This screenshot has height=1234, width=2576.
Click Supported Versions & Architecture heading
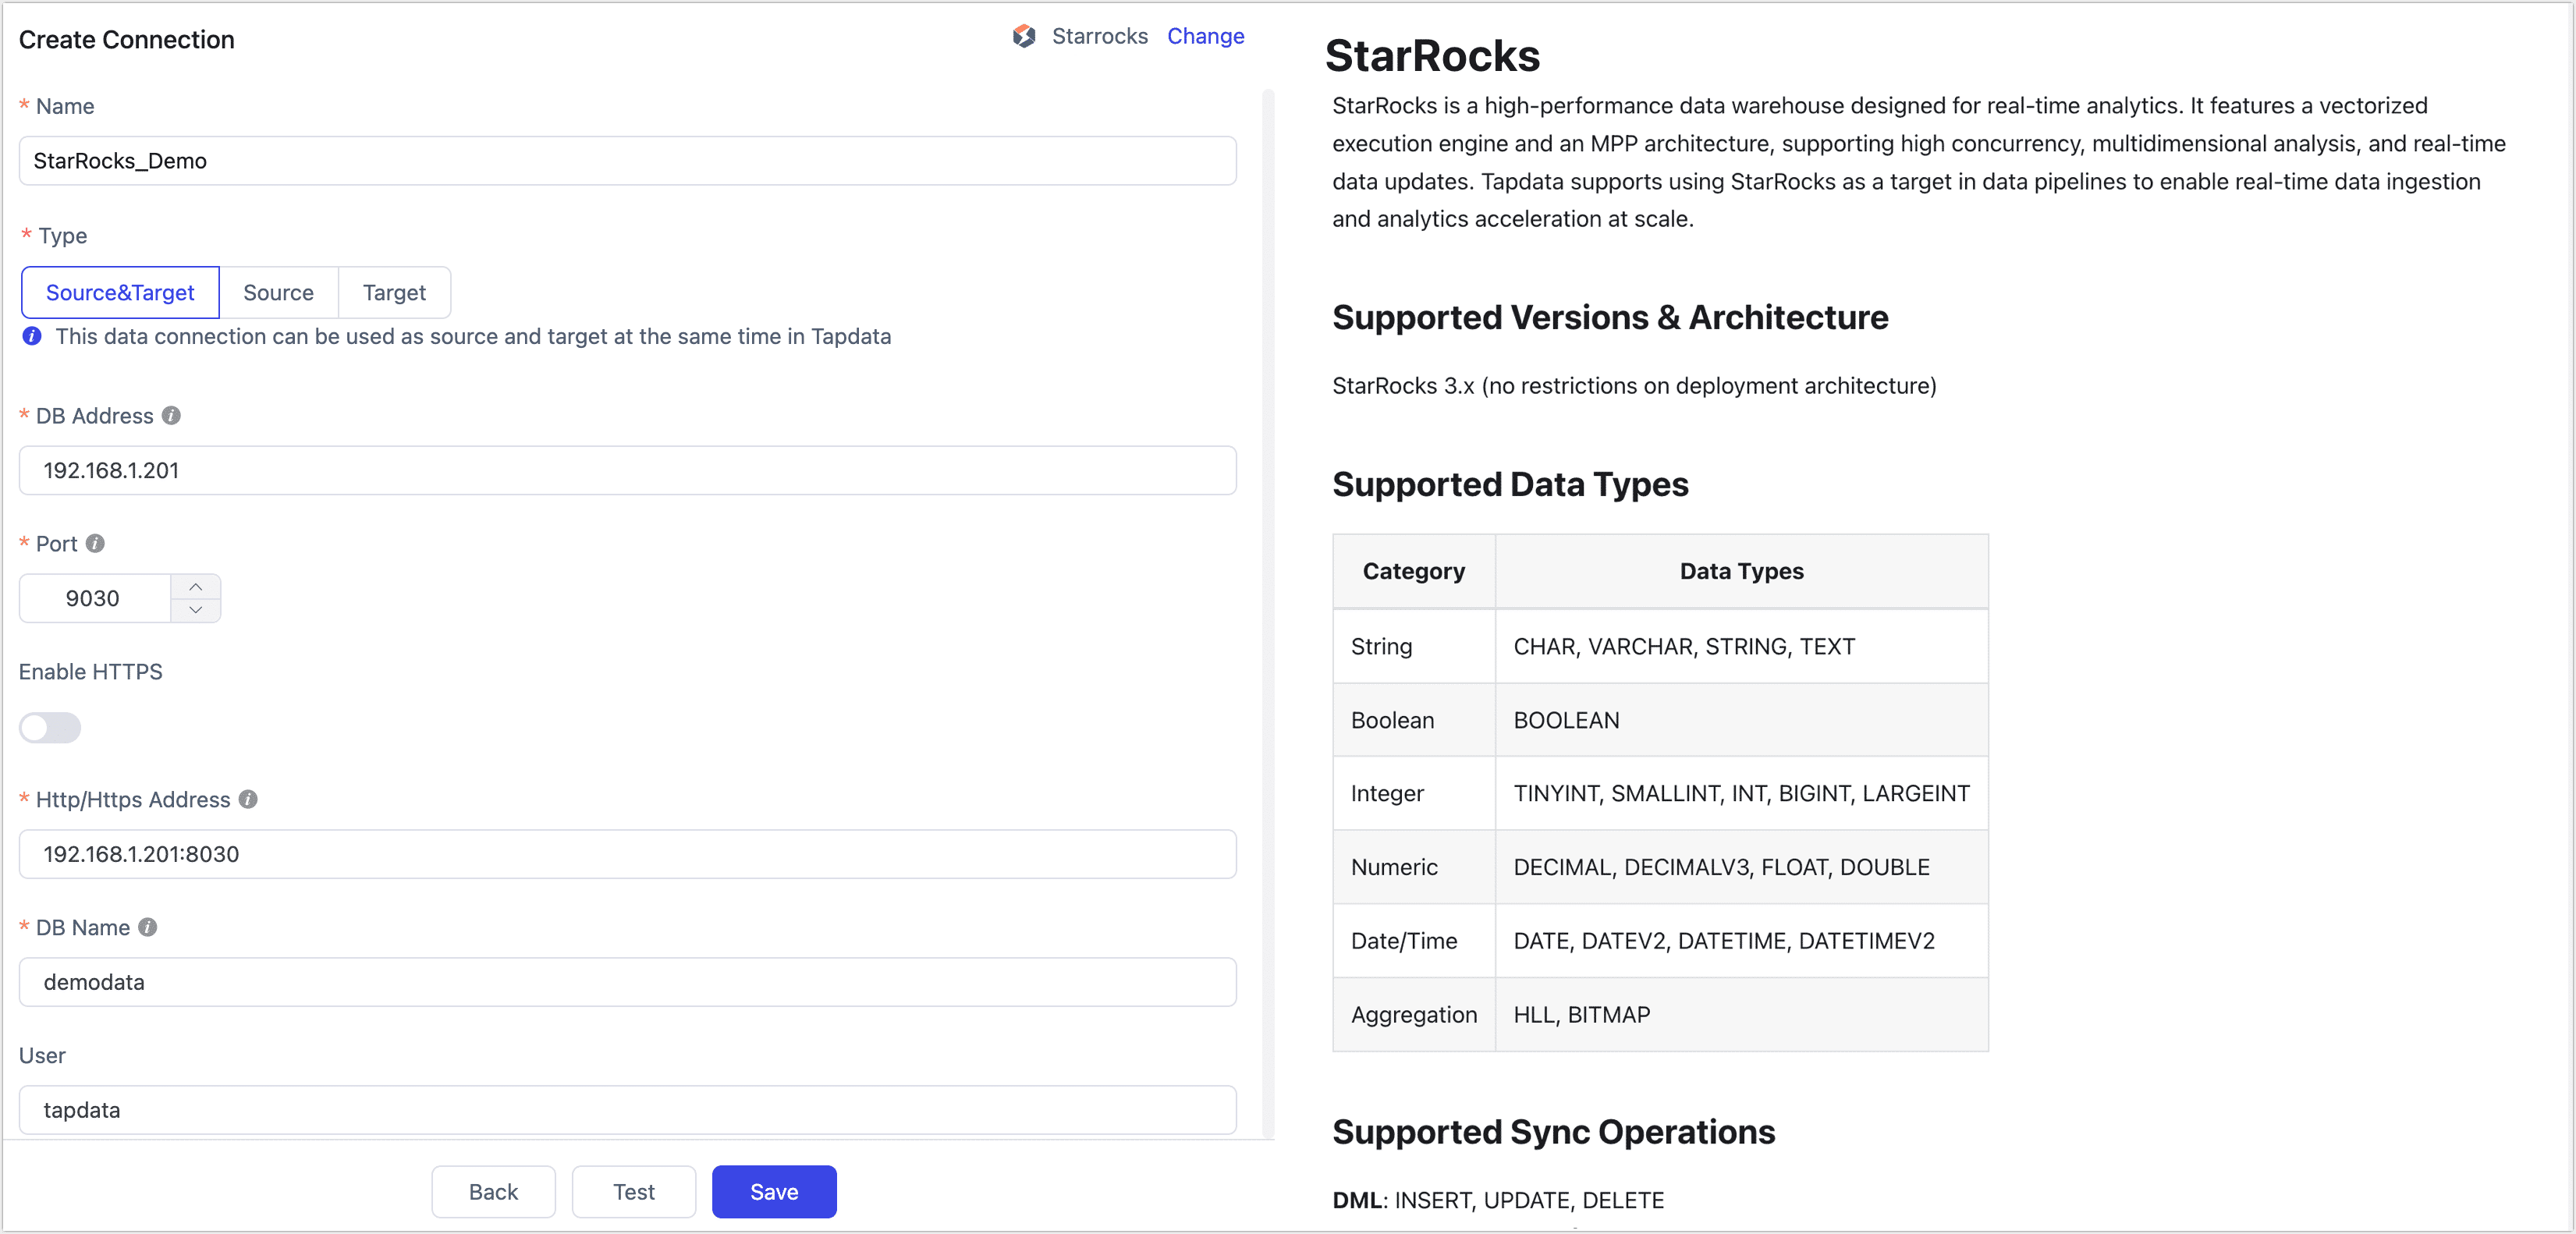click(1610, 317)
